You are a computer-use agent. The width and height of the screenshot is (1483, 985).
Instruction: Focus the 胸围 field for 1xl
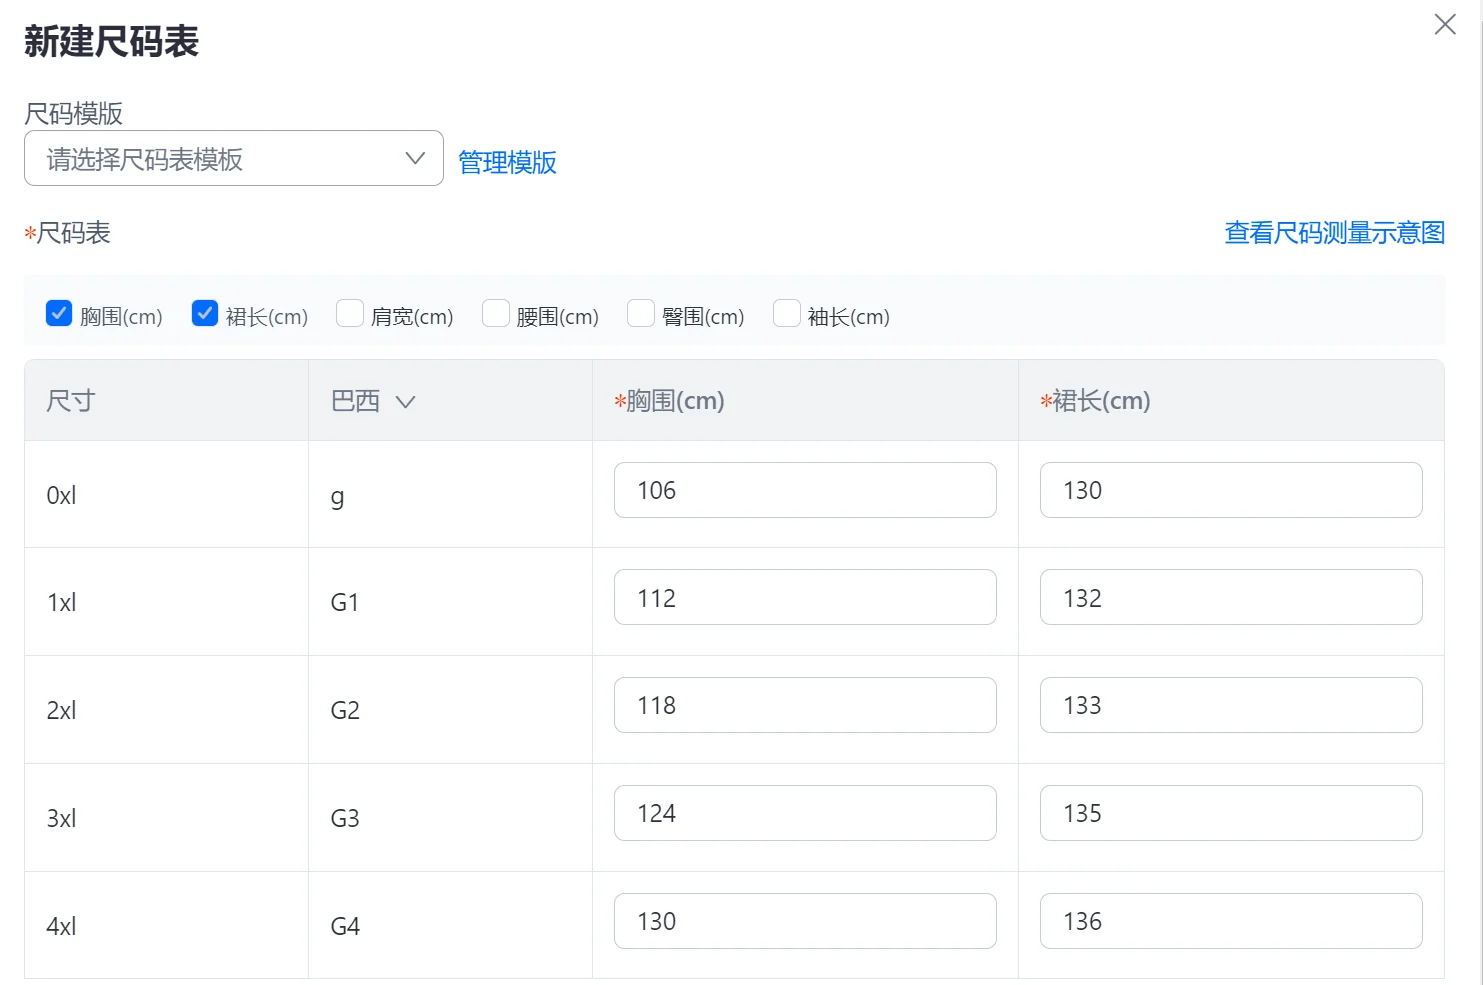(805, 597)
